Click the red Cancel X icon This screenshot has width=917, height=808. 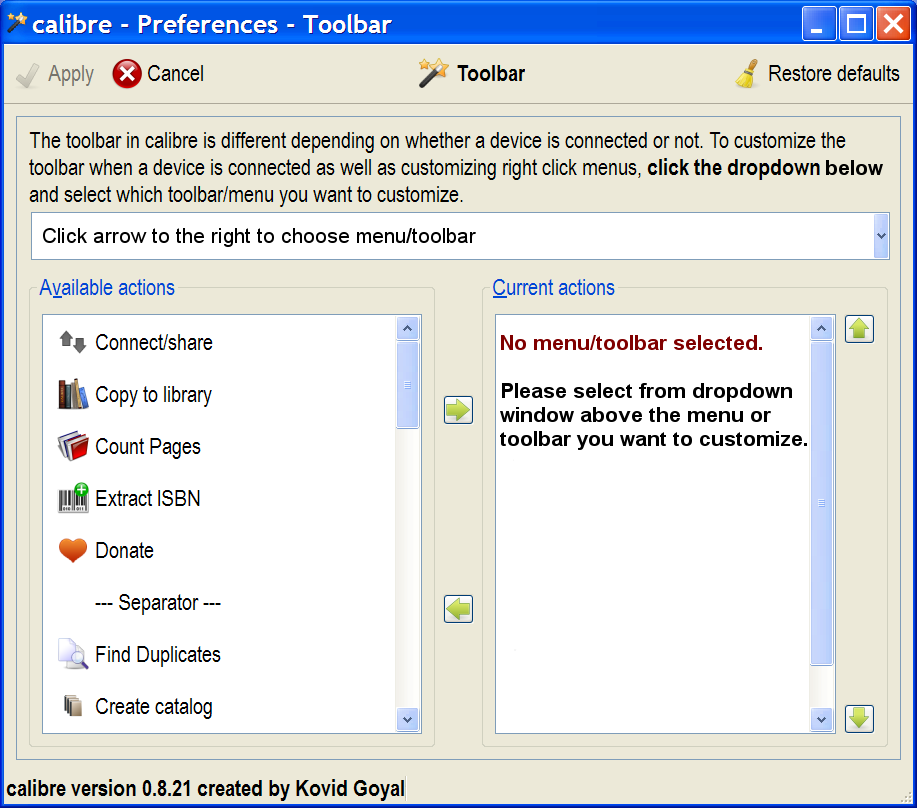pyautogui.click(x=127, y=74)
